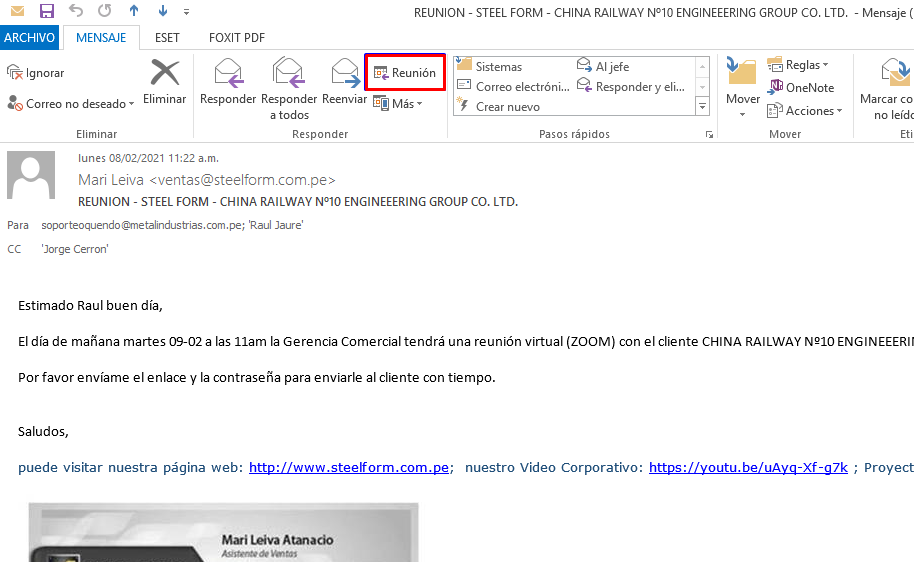Click the Eliminar X icon
The height and width of the screenshot is (562, 914).
pyautogui.click(x=164, y=73)
